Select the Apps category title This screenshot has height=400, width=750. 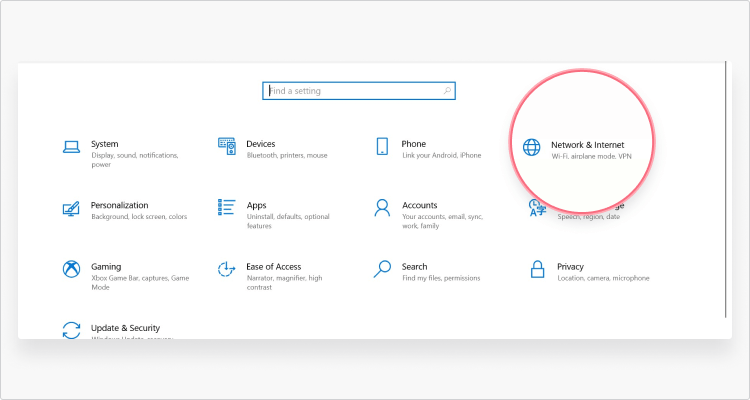(256, 206)
